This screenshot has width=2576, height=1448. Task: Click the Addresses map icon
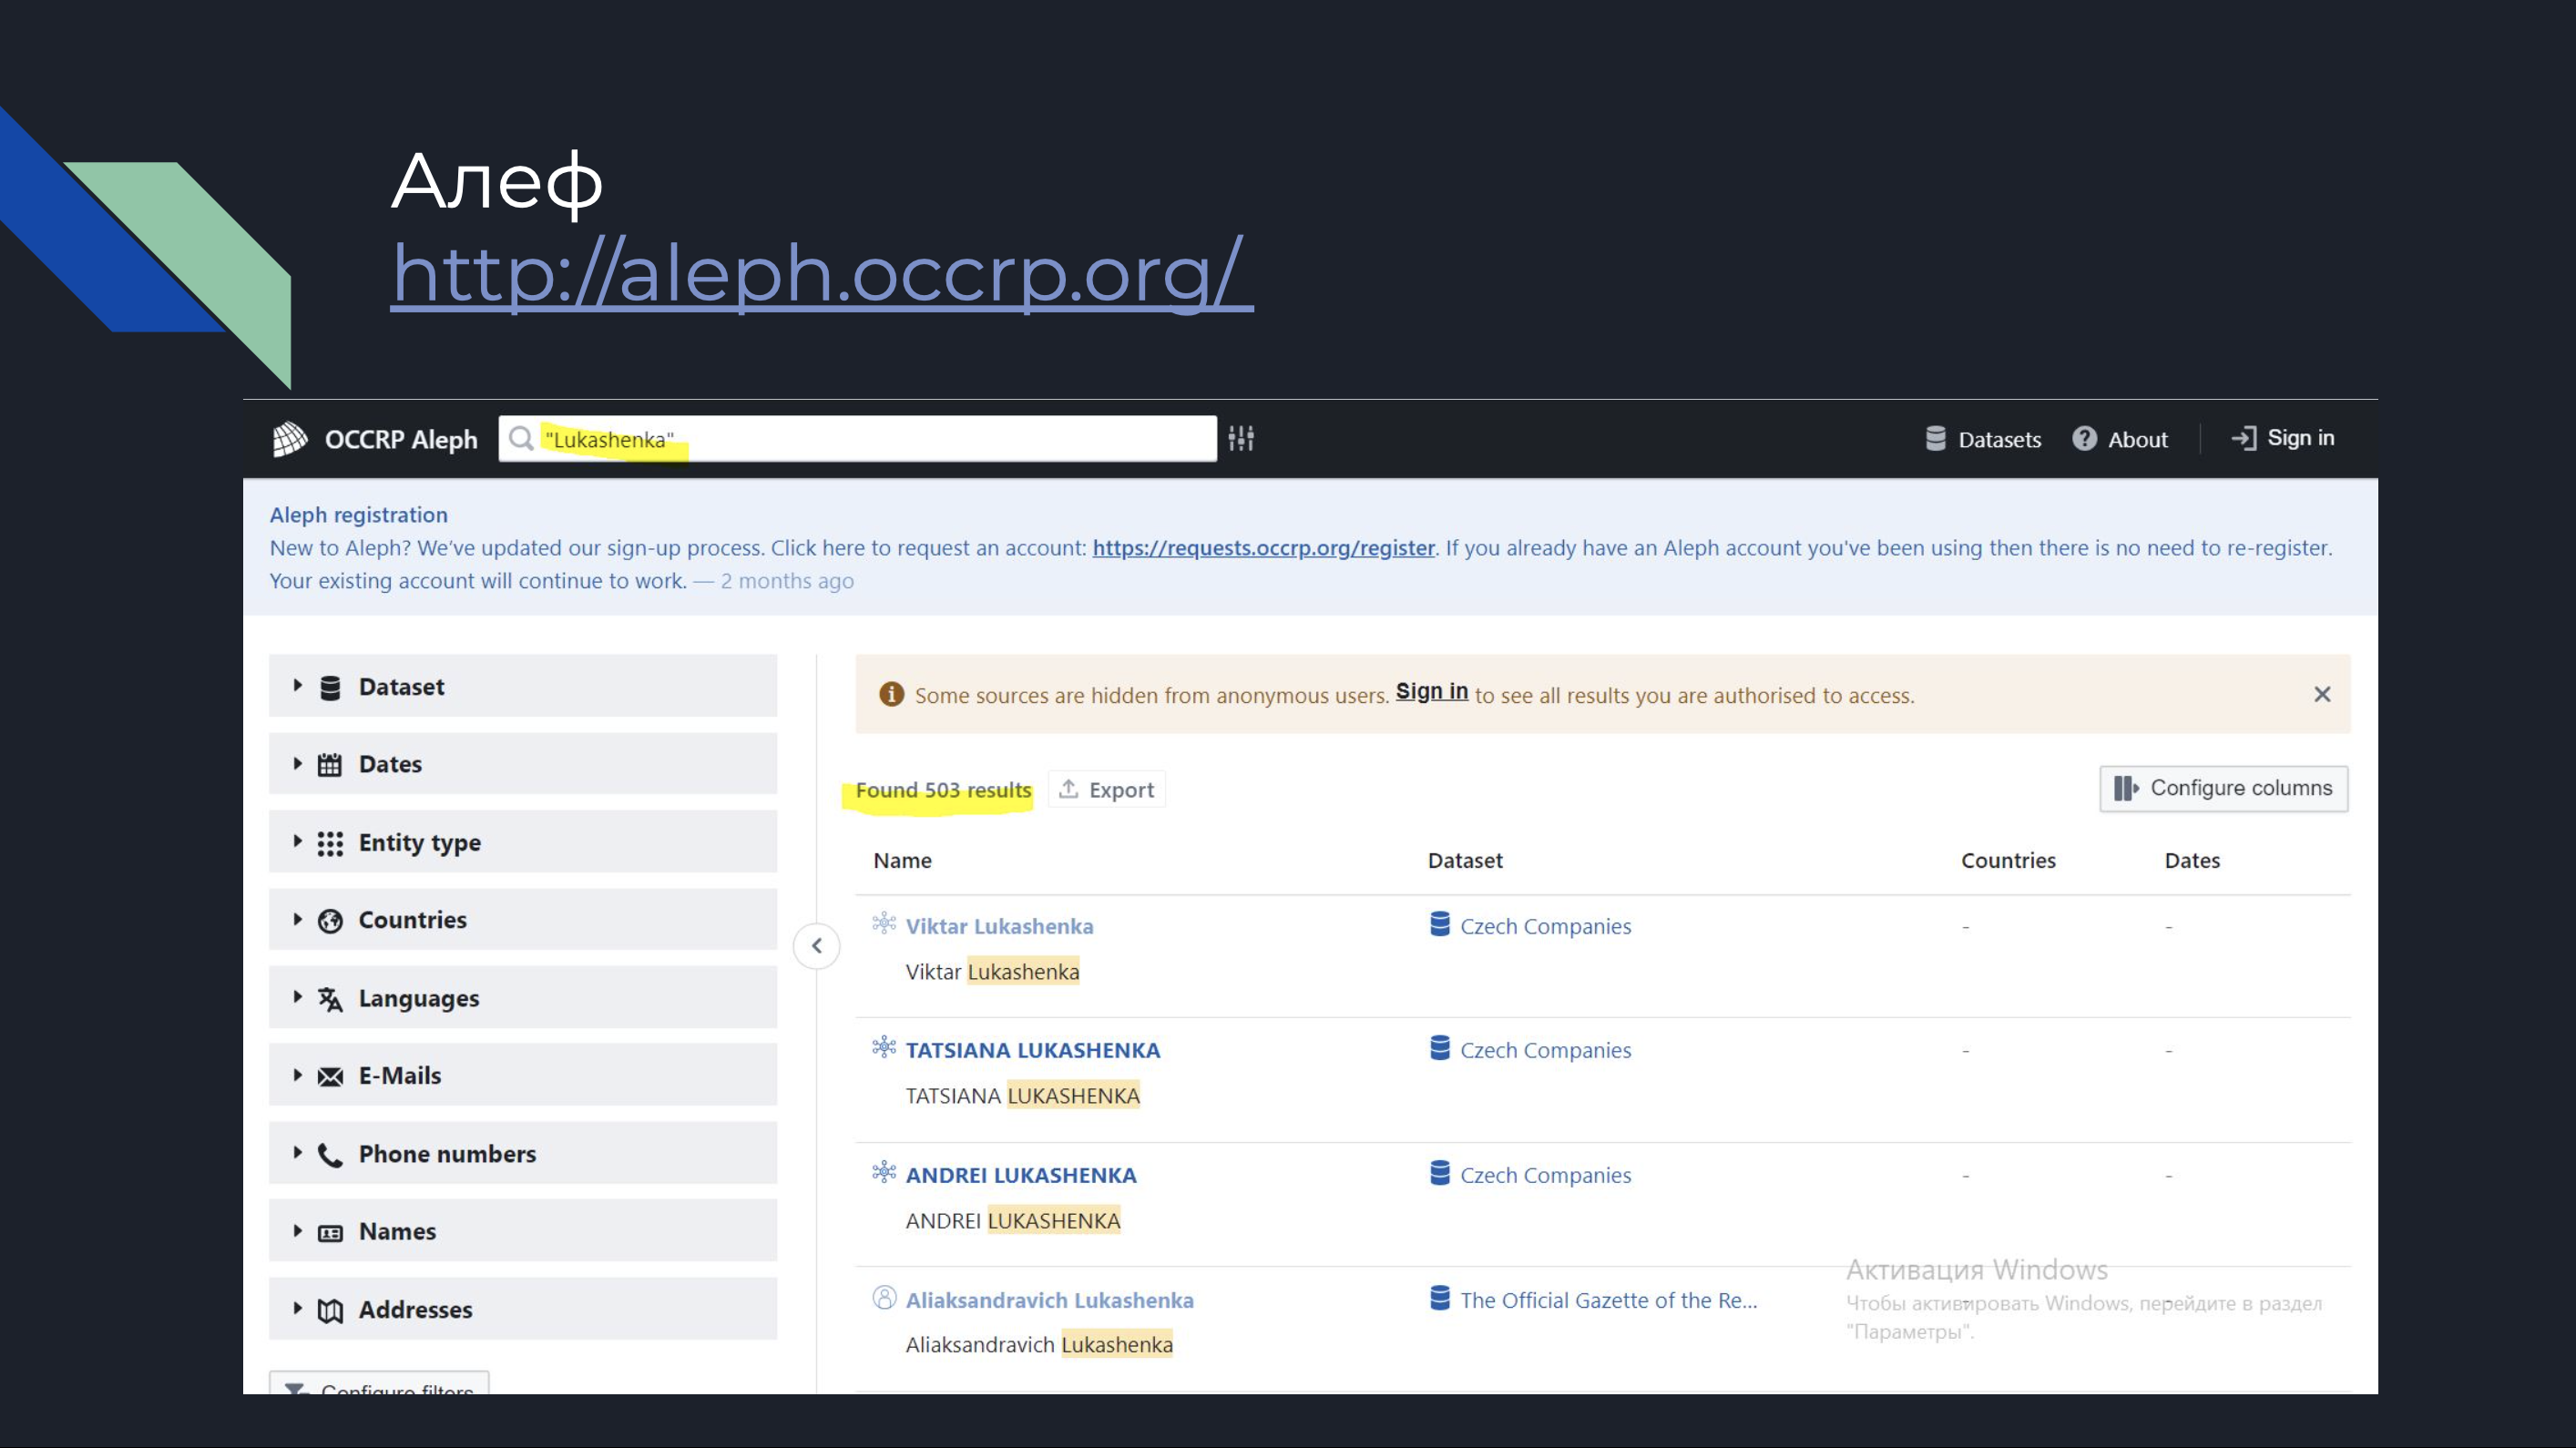[x=330, y=1311]
